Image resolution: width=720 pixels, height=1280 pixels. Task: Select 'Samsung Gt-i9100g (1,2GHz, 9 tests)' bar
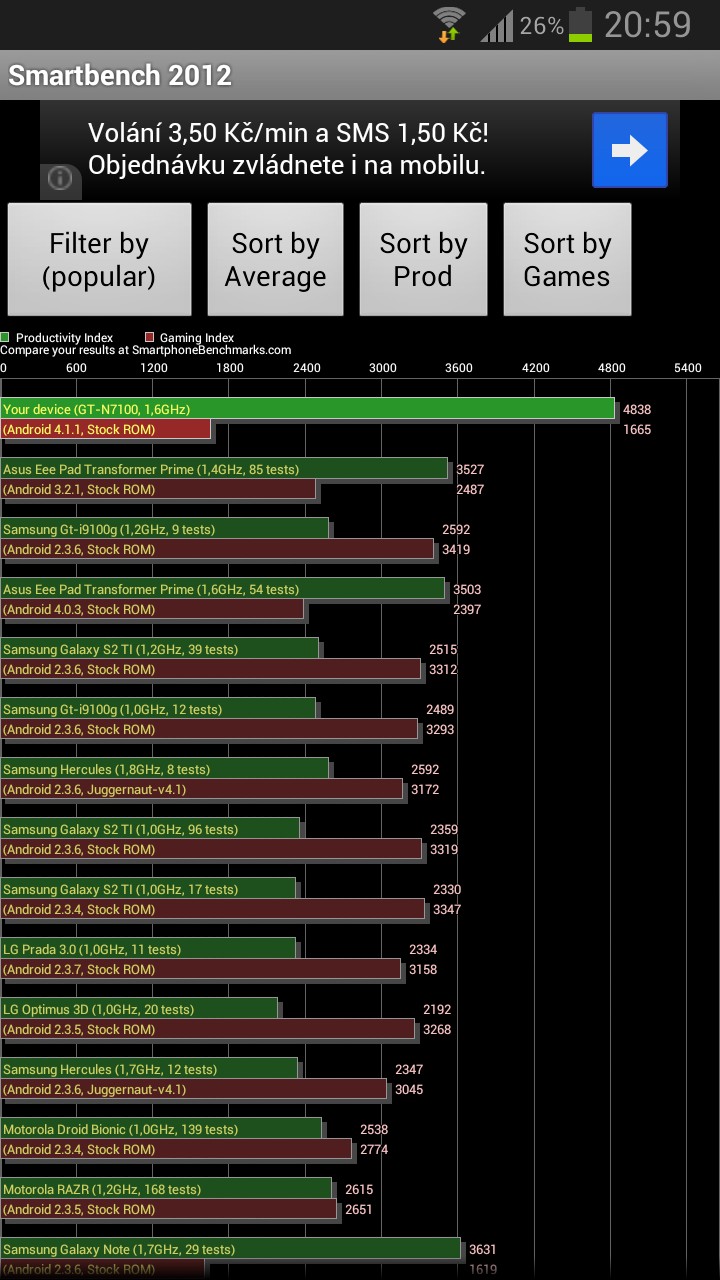click(x=164, y=529)
